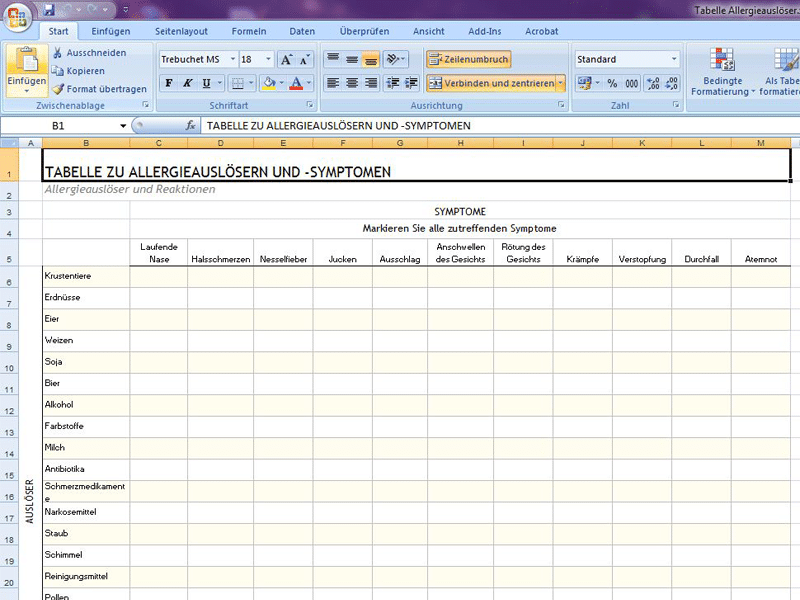Toggle italic formatting (K)

pyautogui.click(x=187, y=84)
